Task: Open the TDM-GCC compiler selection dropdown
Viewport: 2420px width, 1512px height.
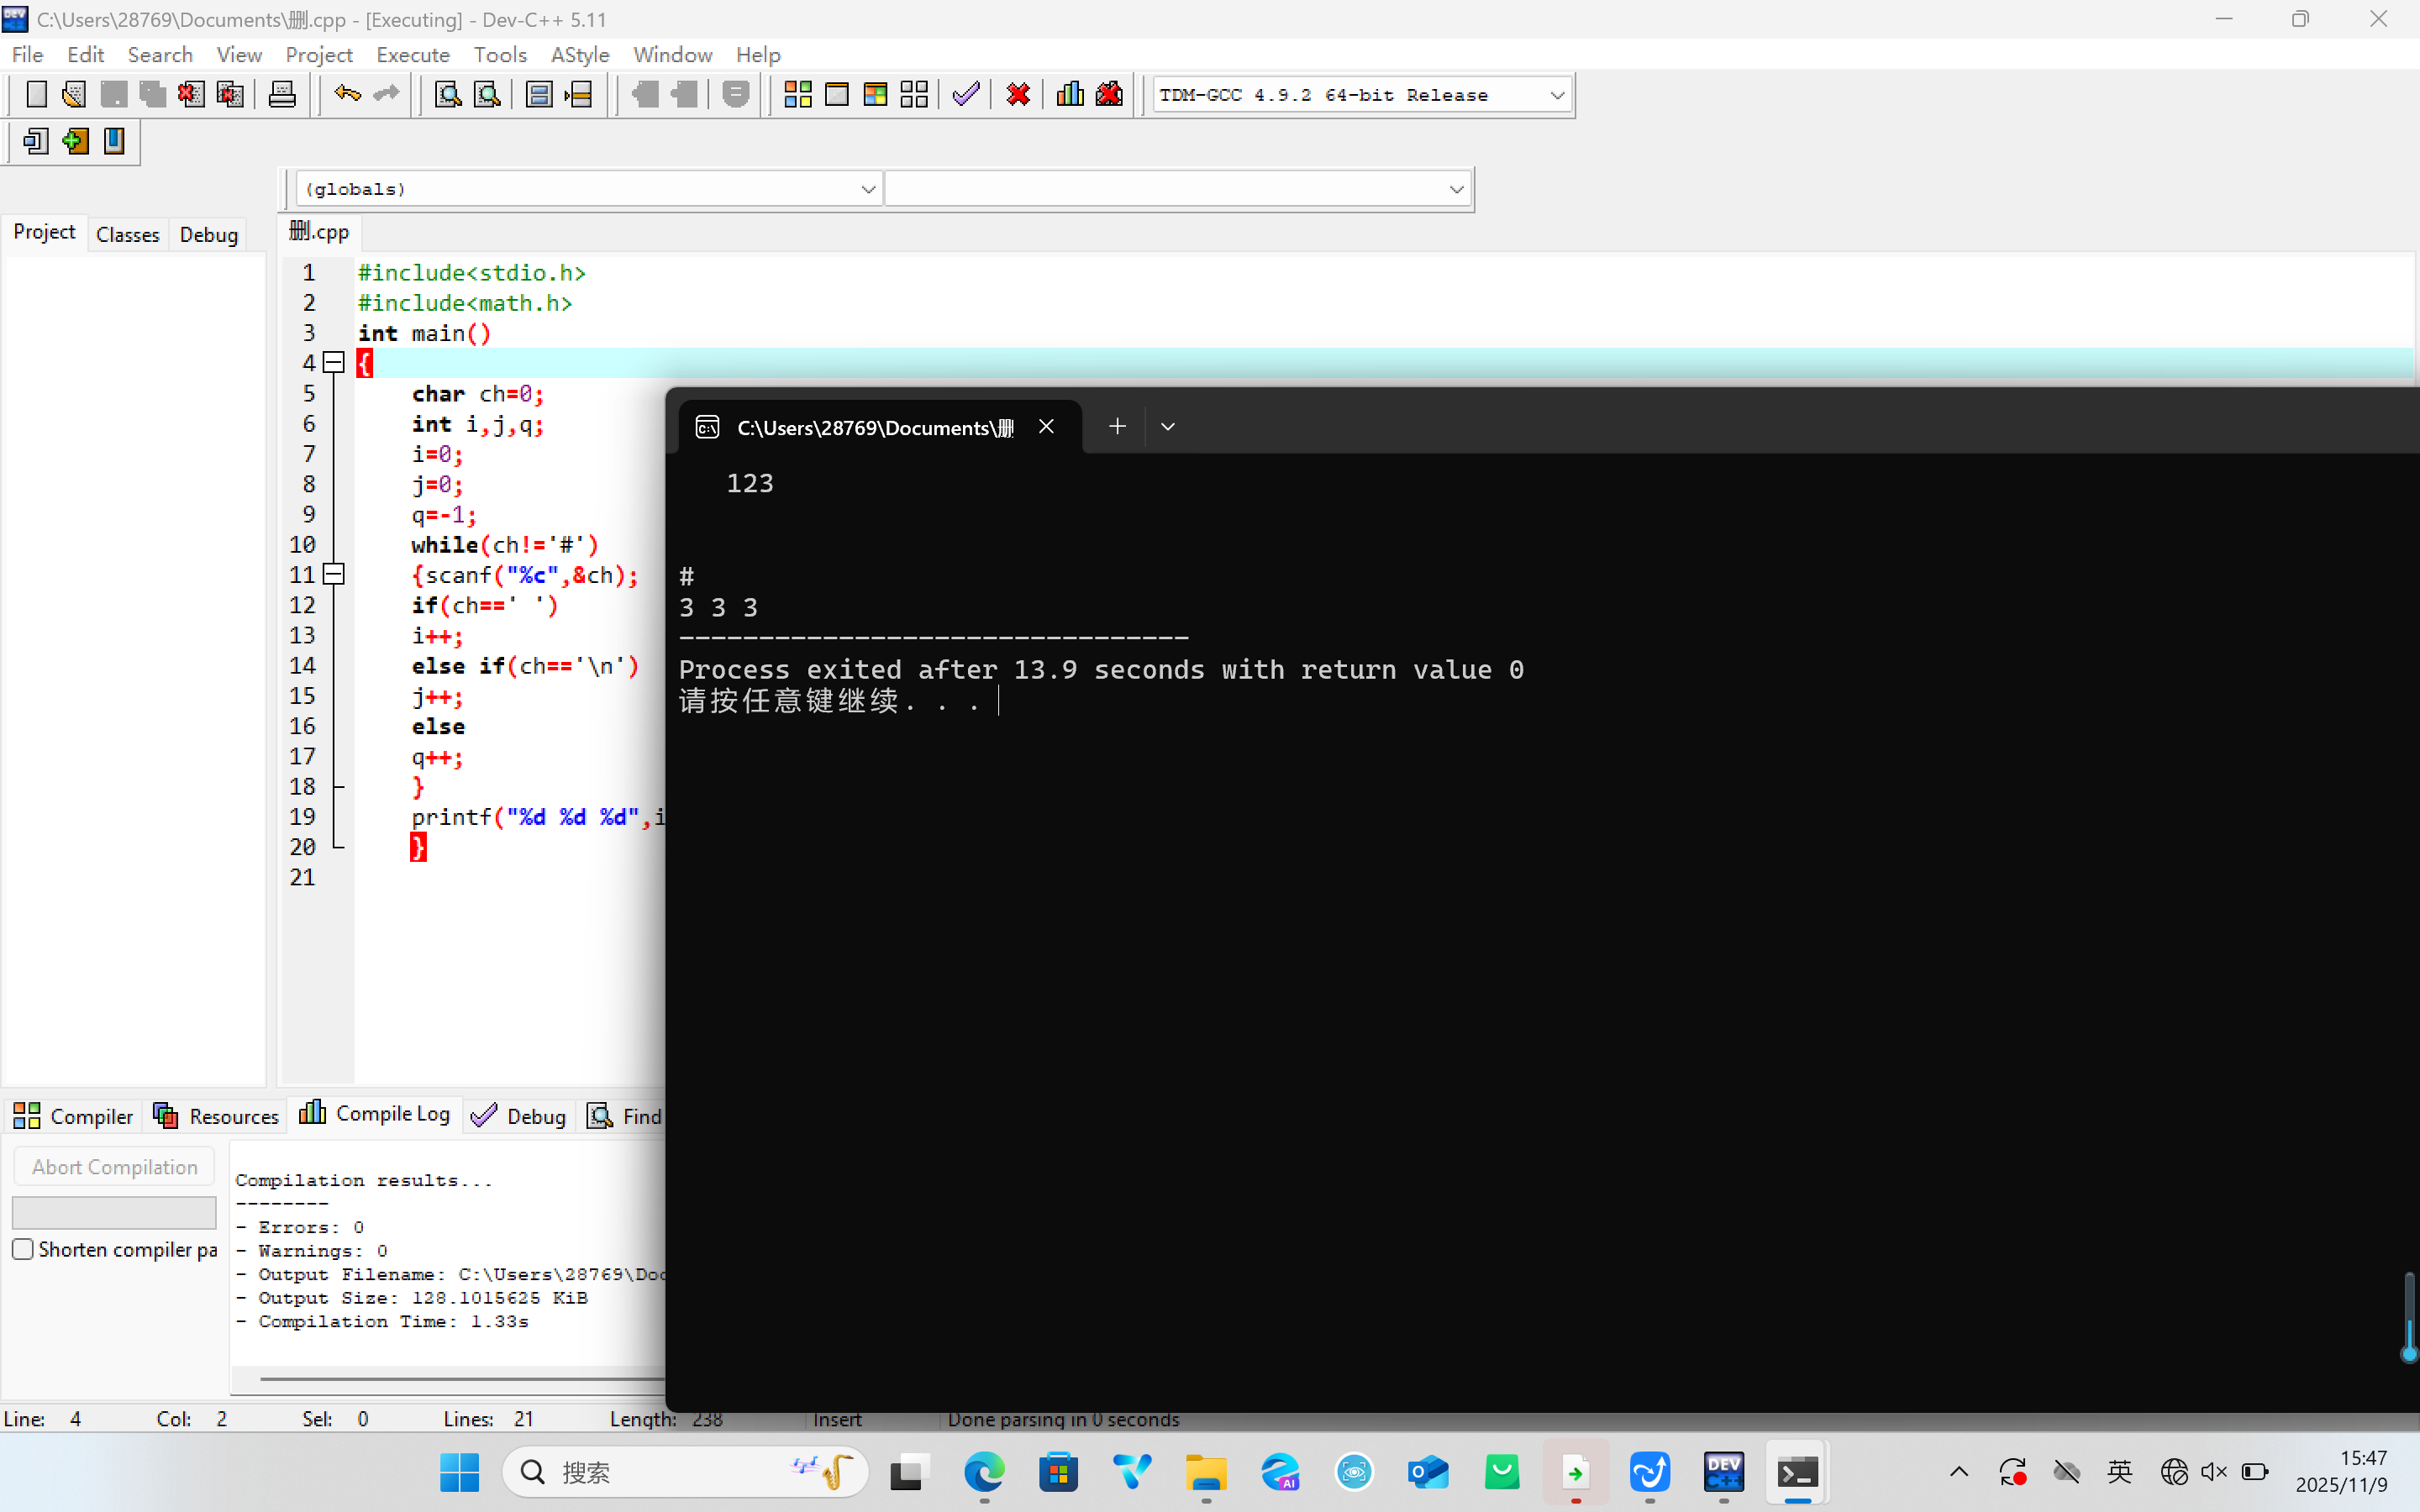Action: tap(1556, 96)
